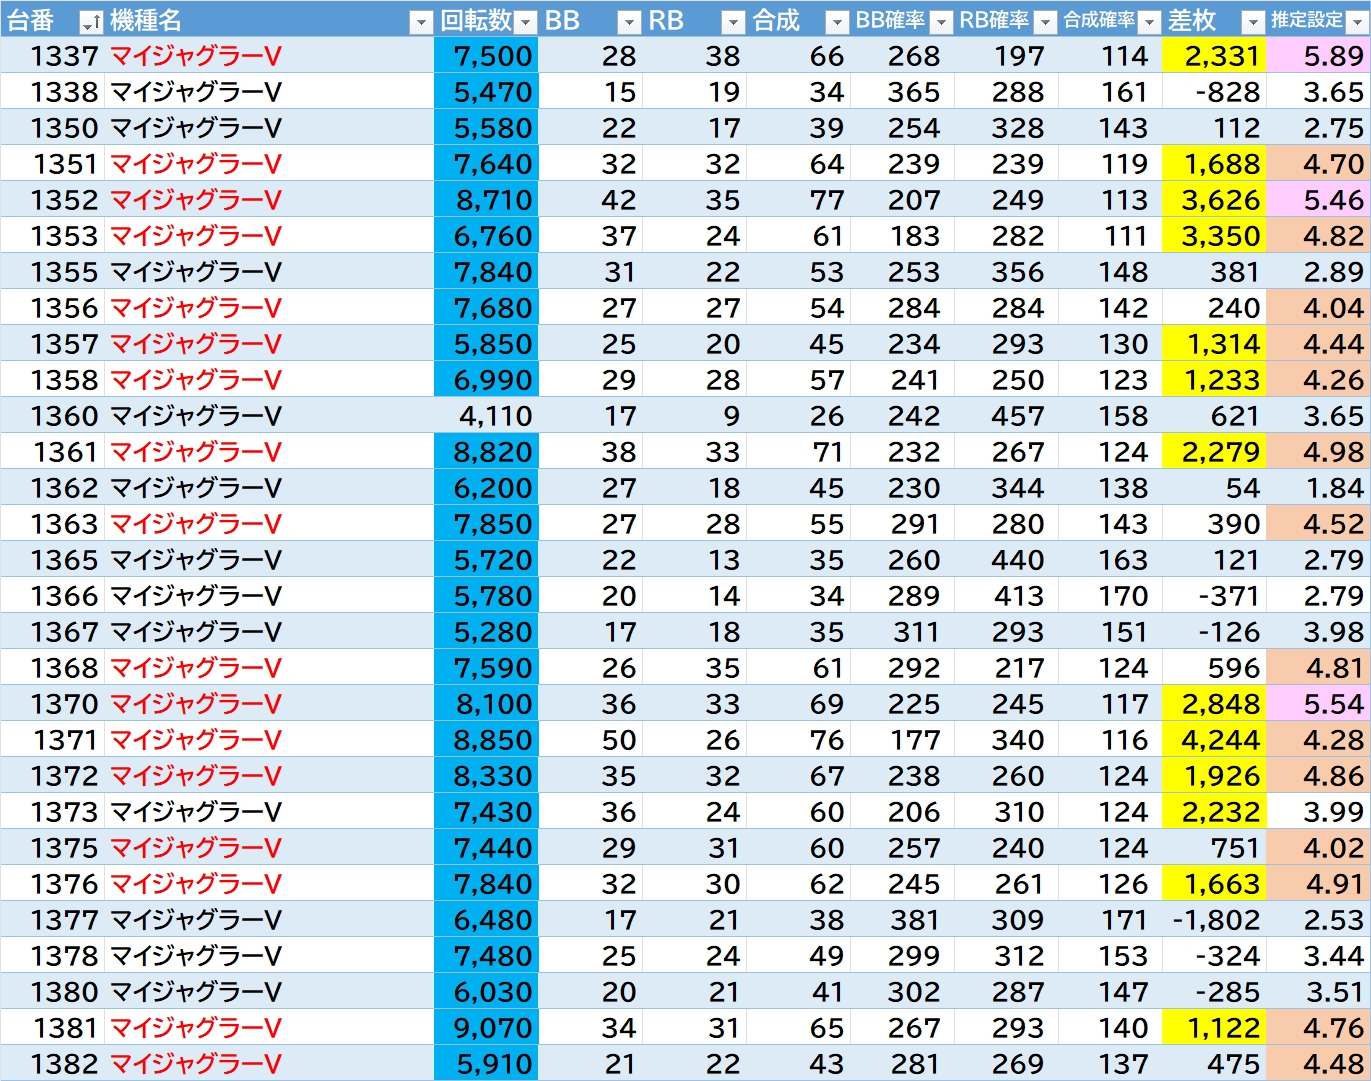Open the BB column filter dropdown
This screenshot has width=1371, height=1081.
click(x=629, y=22)
